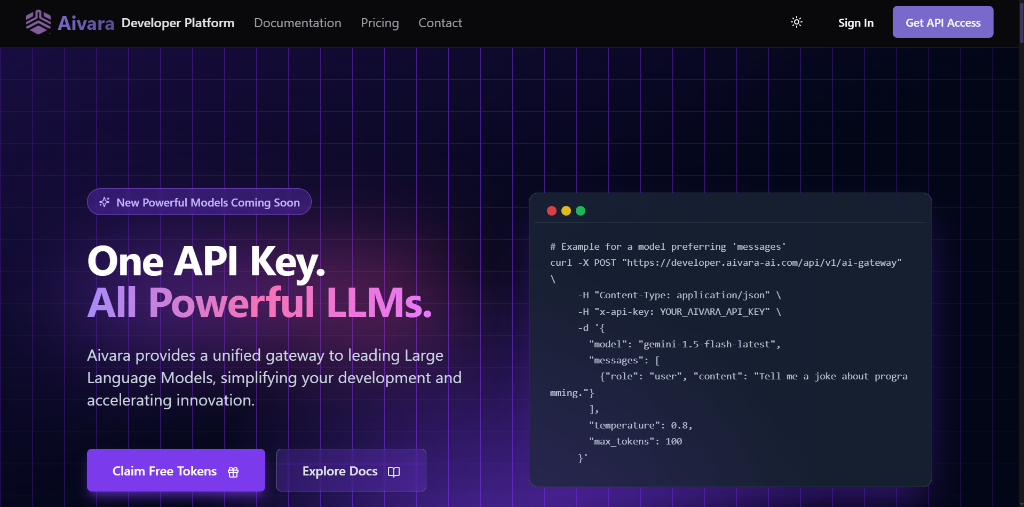The image size is (1024, 507).
Task: Click the "Content-Type: application/json" header line
Action: click(x=679, y=295)
